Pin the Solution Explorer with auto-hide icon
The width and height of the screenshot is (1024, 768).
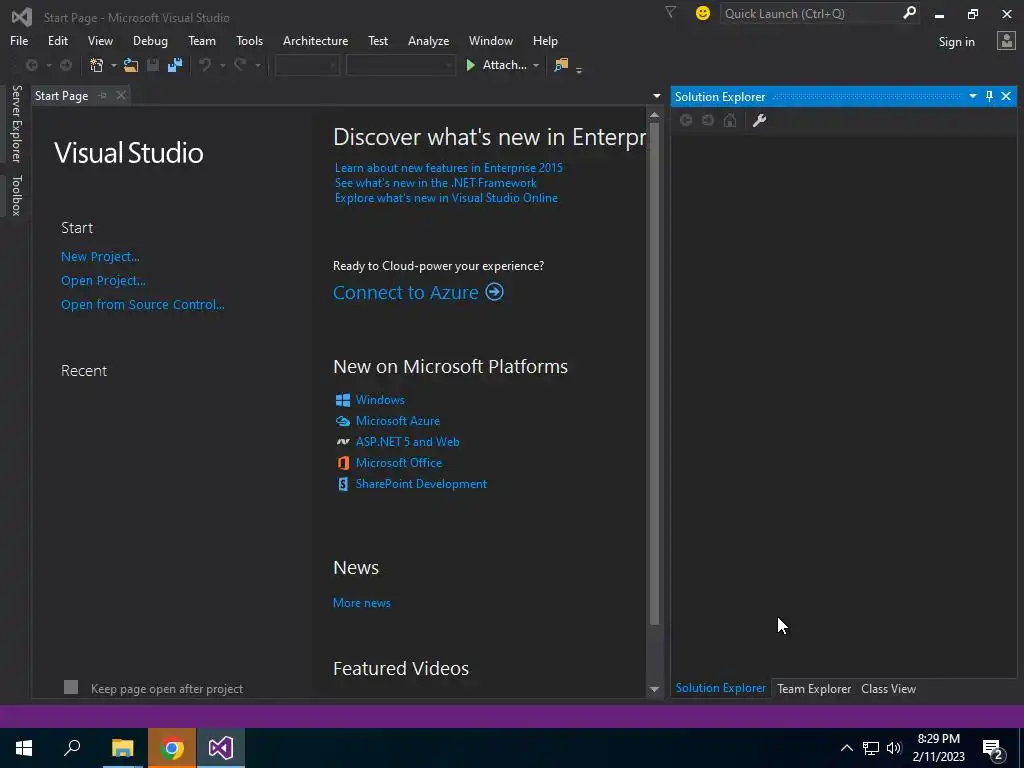coord(989,97)
